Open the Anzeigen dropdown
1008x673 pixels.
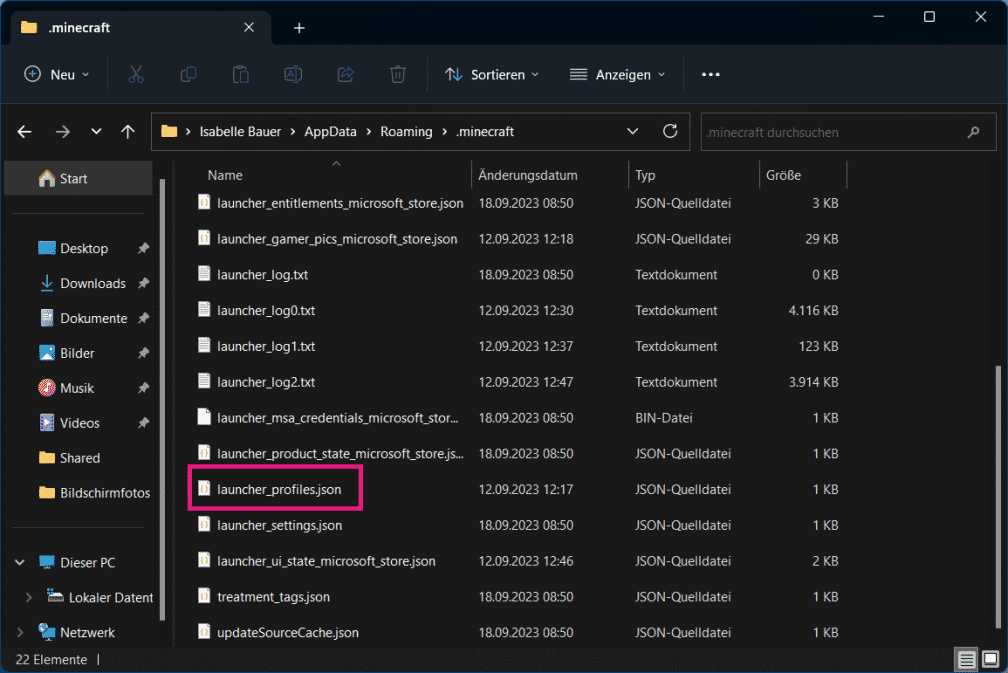(x=617, y=75)
